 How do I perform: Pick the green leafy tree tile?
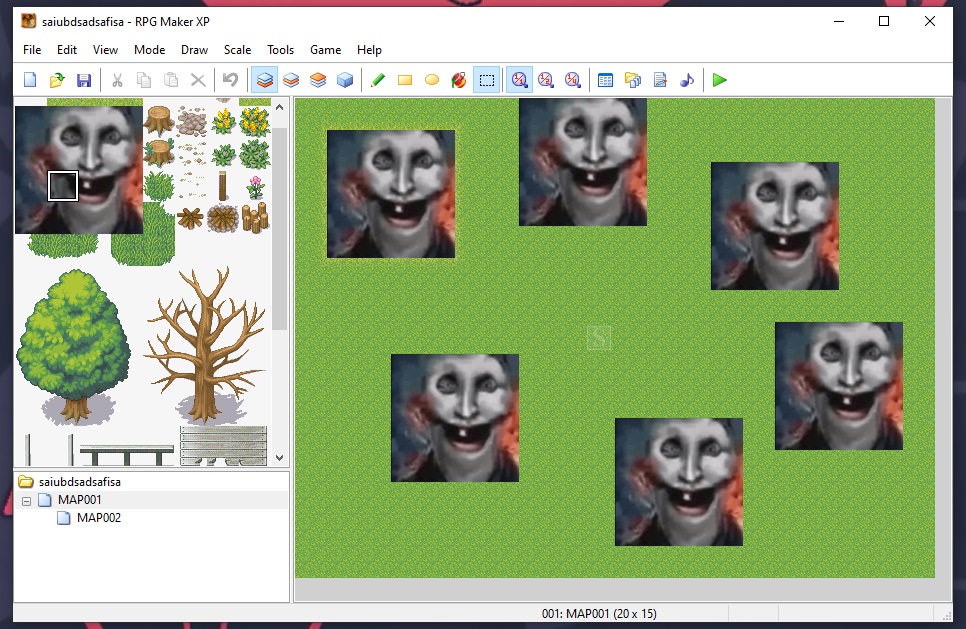point(73,347)
